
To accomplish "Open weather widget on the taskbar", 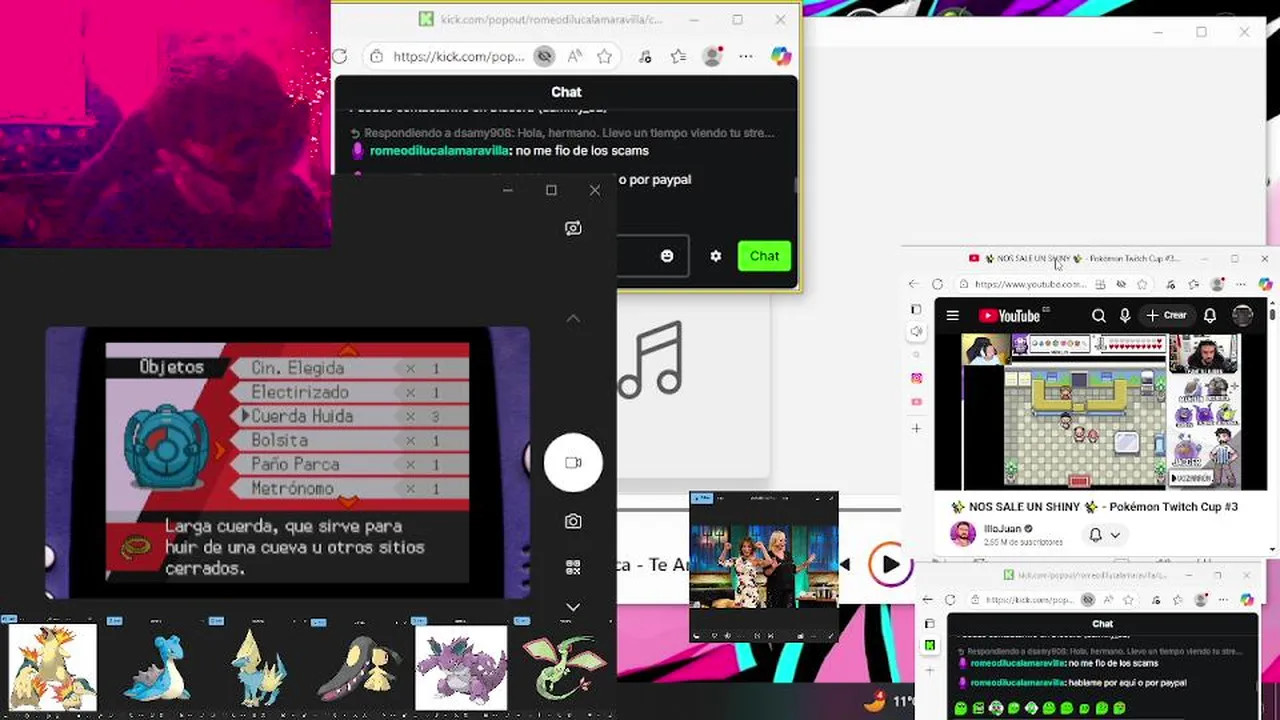I will point(890,700).
